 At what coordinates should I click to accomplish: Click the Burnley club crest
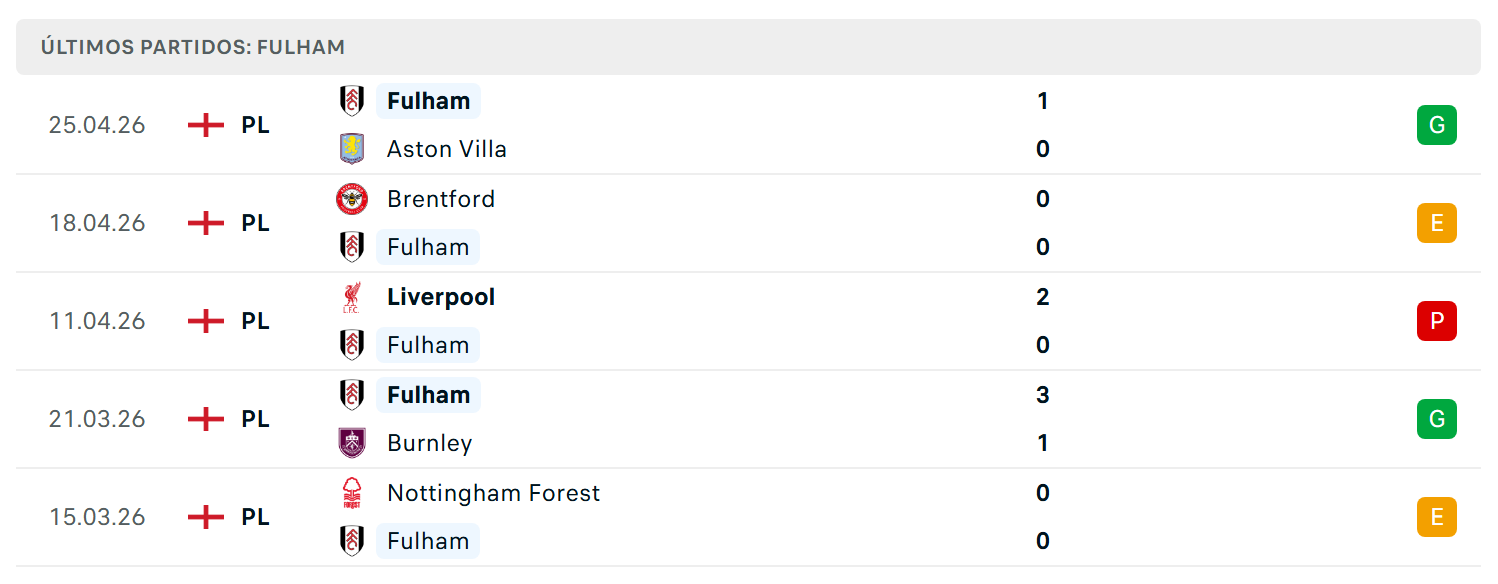click(352, 443)
